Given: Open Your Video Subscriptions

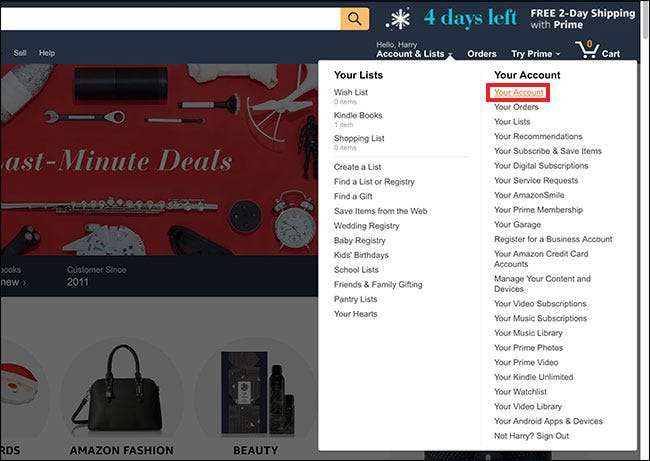Looking at the screenshot, I should 540,303.
